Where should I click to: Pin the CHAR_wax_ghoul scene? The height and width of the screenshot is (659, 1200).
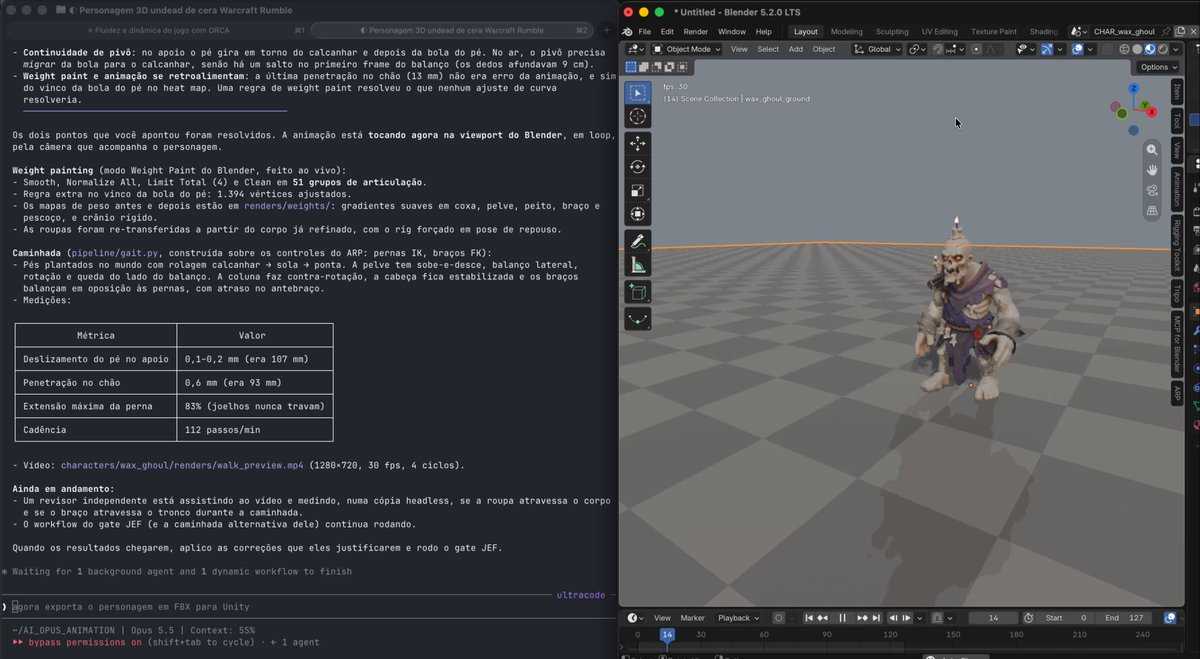(1165, 31)
